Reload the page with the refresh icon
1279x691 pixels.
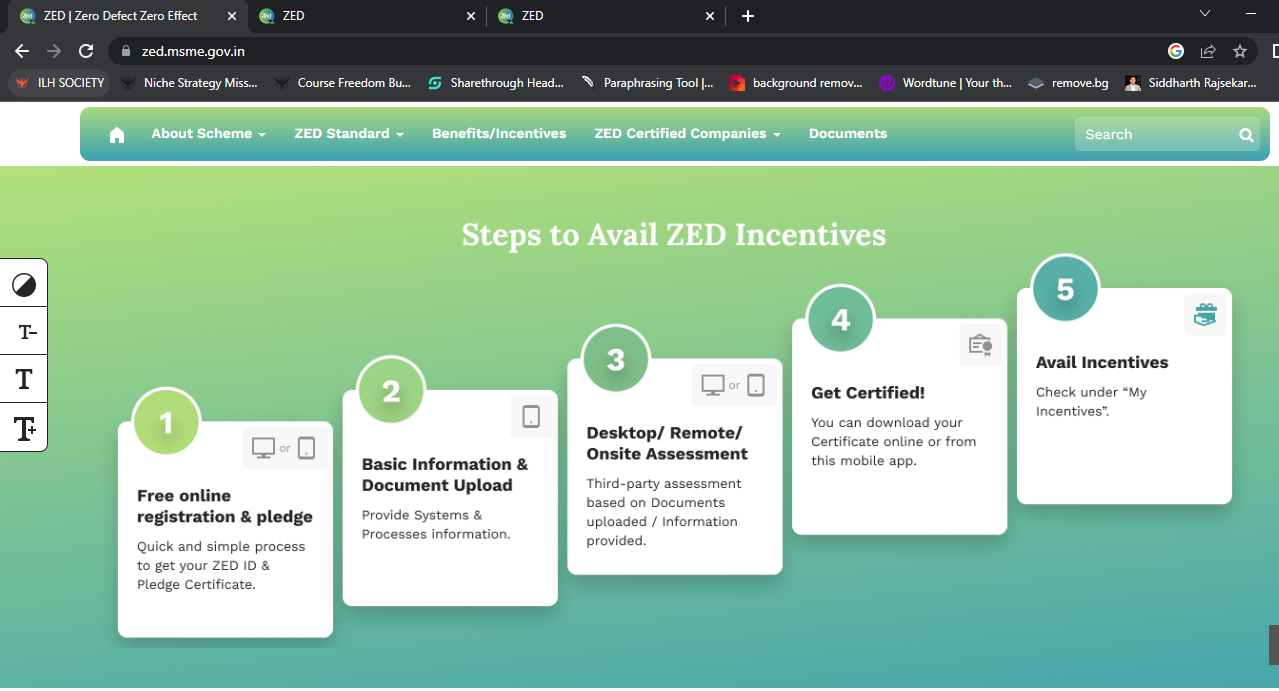click(86, 51)
